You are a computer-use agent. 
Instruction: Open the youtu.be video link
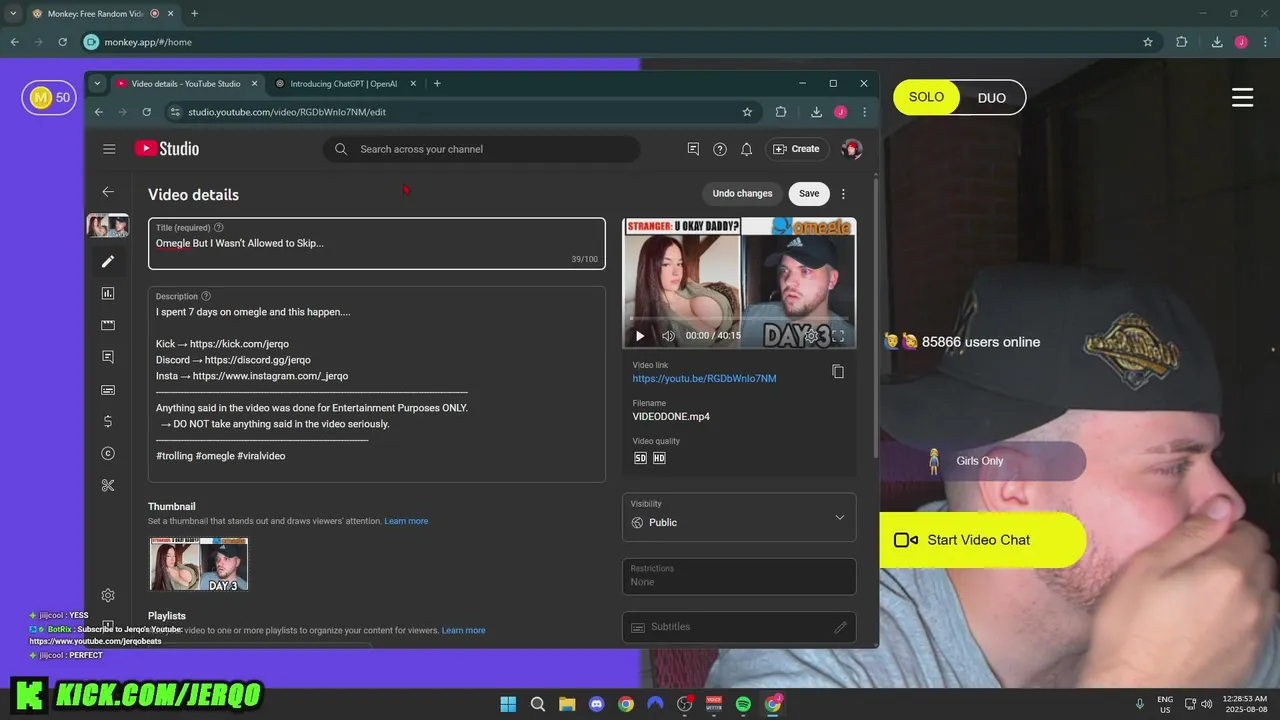pyautogui.click(x=704, y=379)
